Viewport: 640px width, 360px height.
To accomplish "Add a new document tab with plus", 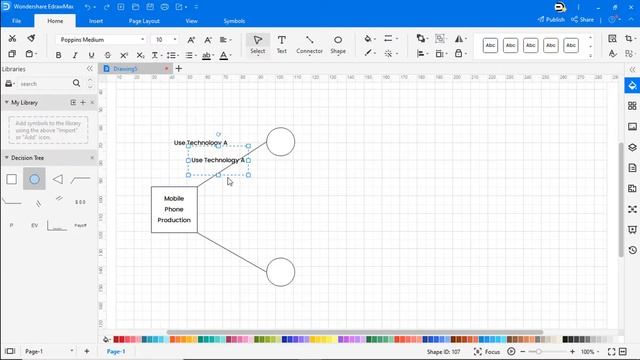I will click(179, 69).
